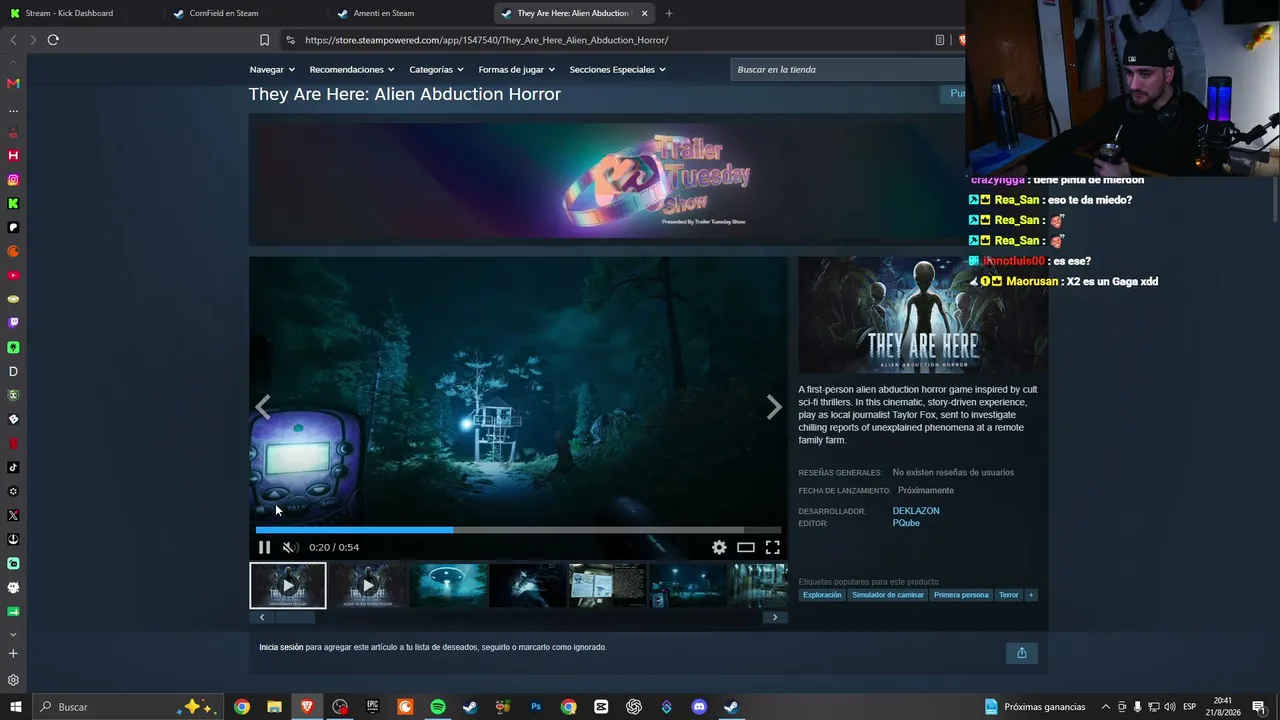Open the X (Twitter) sidebar shortcut
The width and height of the screenshot is (1280, 720).
(x=13, y=515)
